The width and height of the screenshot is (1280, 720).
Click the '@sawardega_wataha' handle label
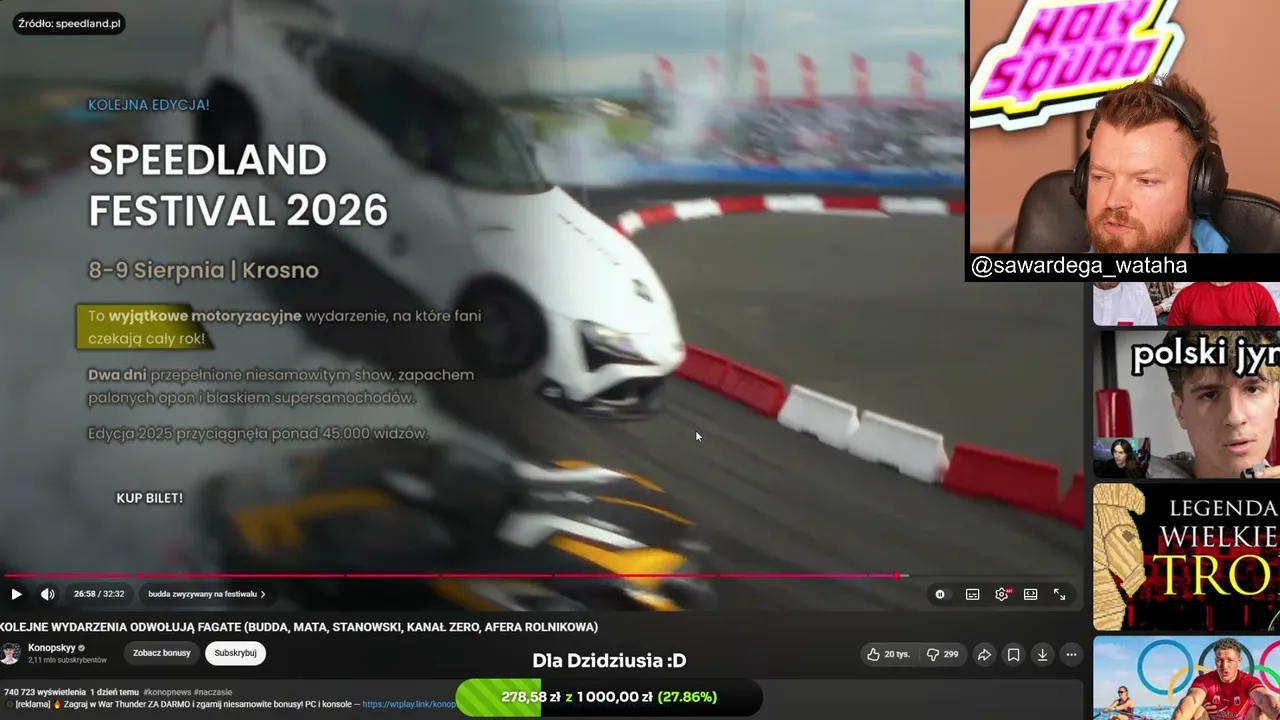(1079, 266)
